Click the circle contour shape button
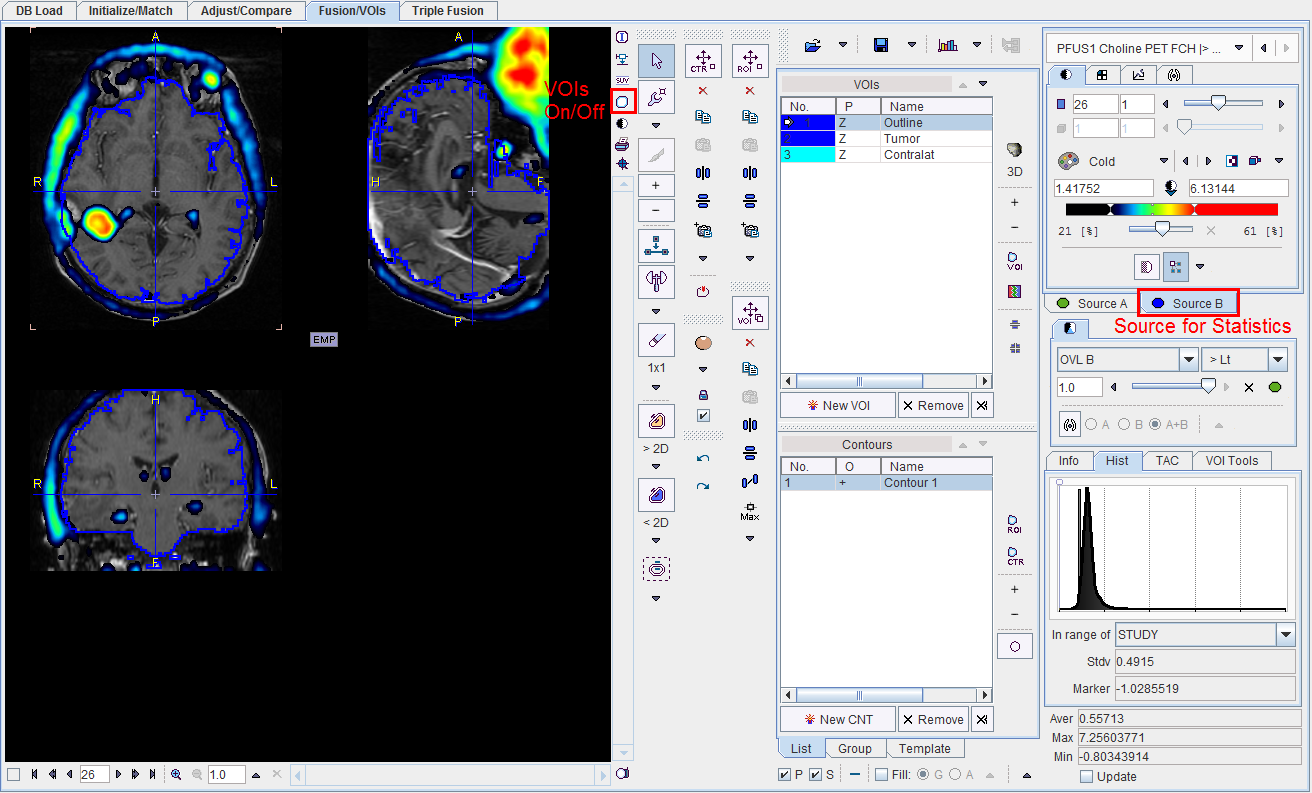Image resolution: width=1312 pixels, height=793 pixels. click(1015, 646)
